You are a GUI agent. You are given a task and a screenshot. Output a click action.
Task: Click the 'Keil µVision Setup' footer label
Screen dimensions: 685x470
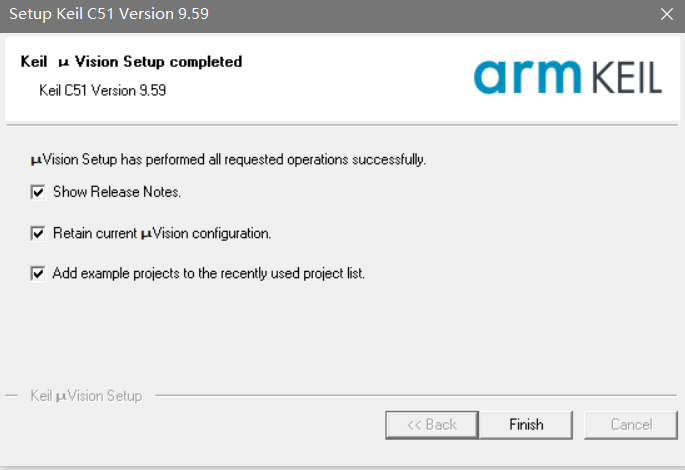point(86,396)
